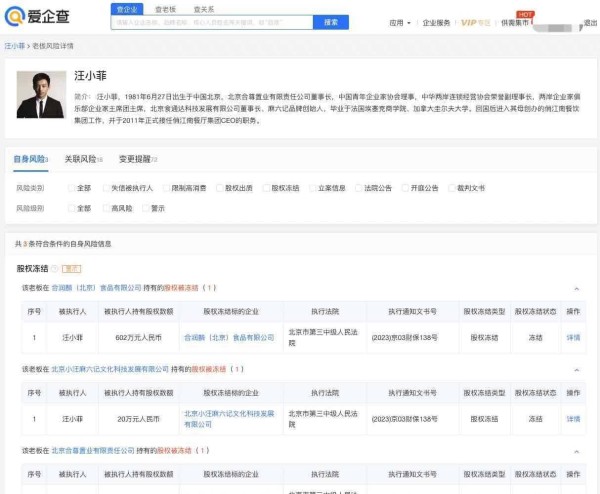Check the 裁判文书 filter
Viewport: 600px width, 494px height.
pyautogui.click(x=452, y=188)
